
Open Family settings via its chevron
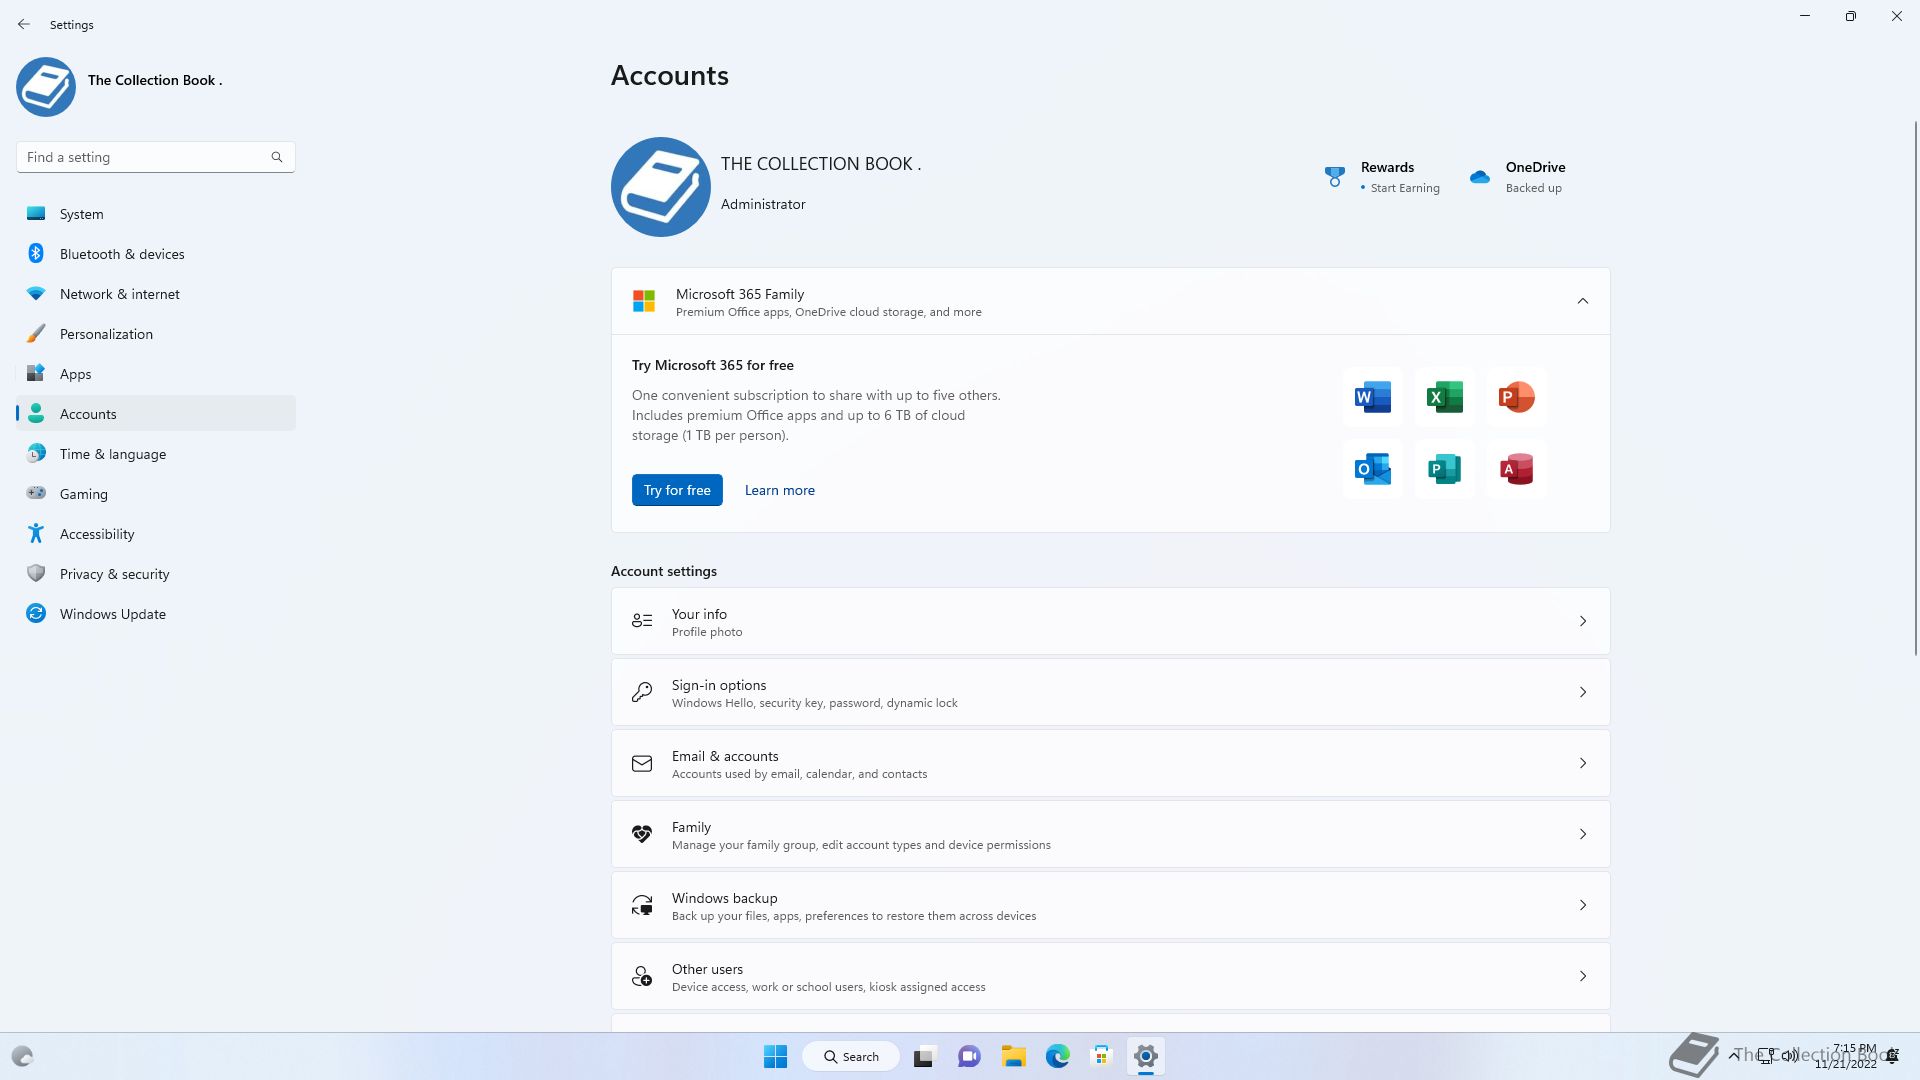[x=1583, y=834]
